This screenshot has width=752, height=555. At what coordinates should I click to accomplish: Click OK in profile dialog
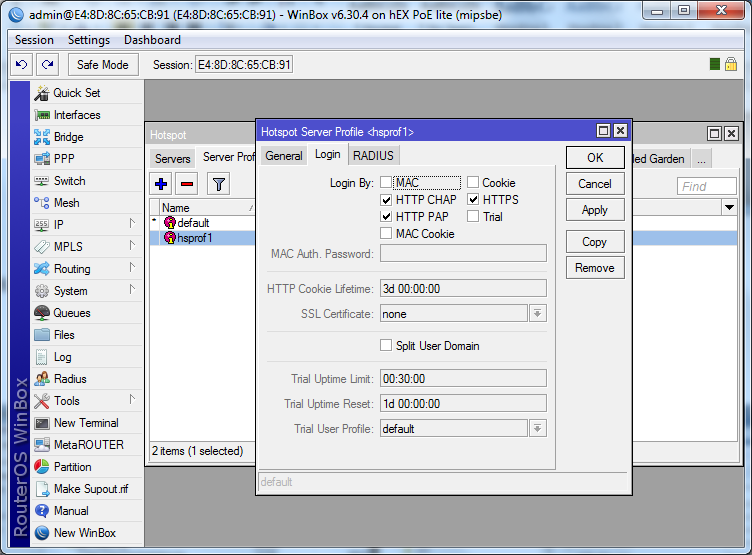point(595,158)
